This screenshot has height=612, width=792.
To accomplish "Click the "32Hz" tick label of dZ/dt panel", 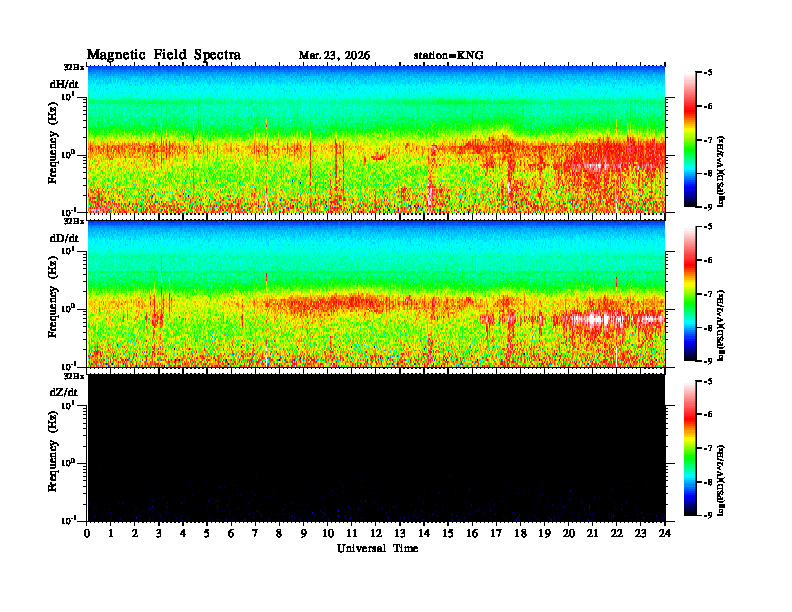I will click(x=74, y=376).
